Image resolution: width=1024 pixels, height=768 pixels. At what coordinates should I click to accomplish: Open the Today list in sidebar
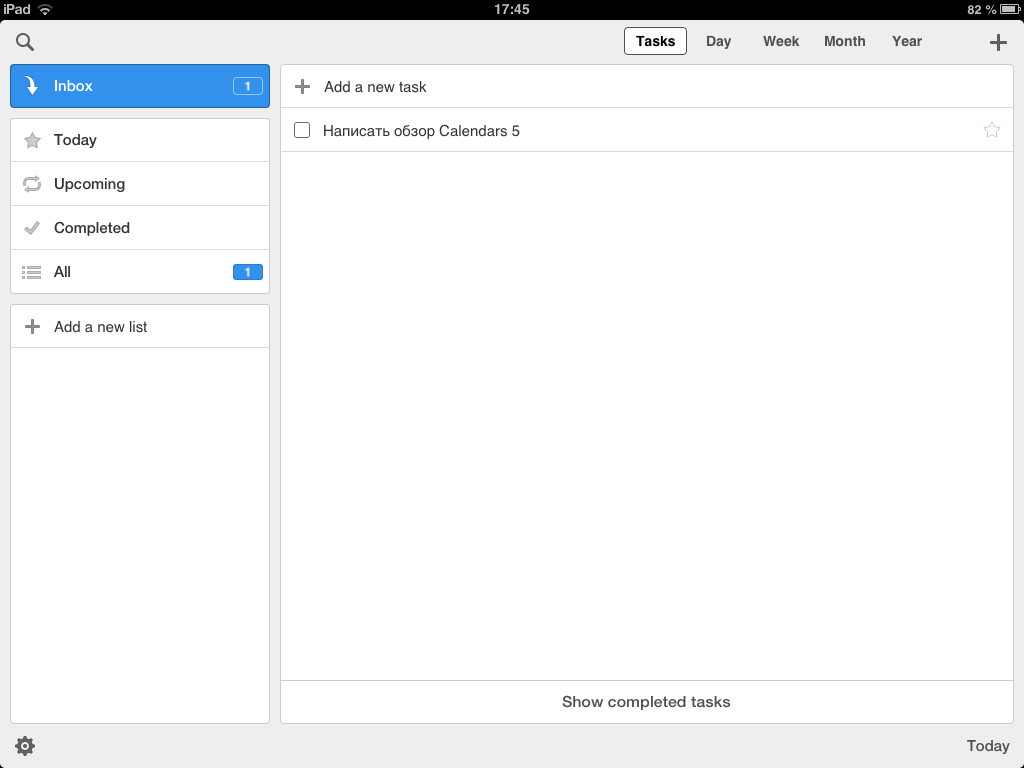140,140
